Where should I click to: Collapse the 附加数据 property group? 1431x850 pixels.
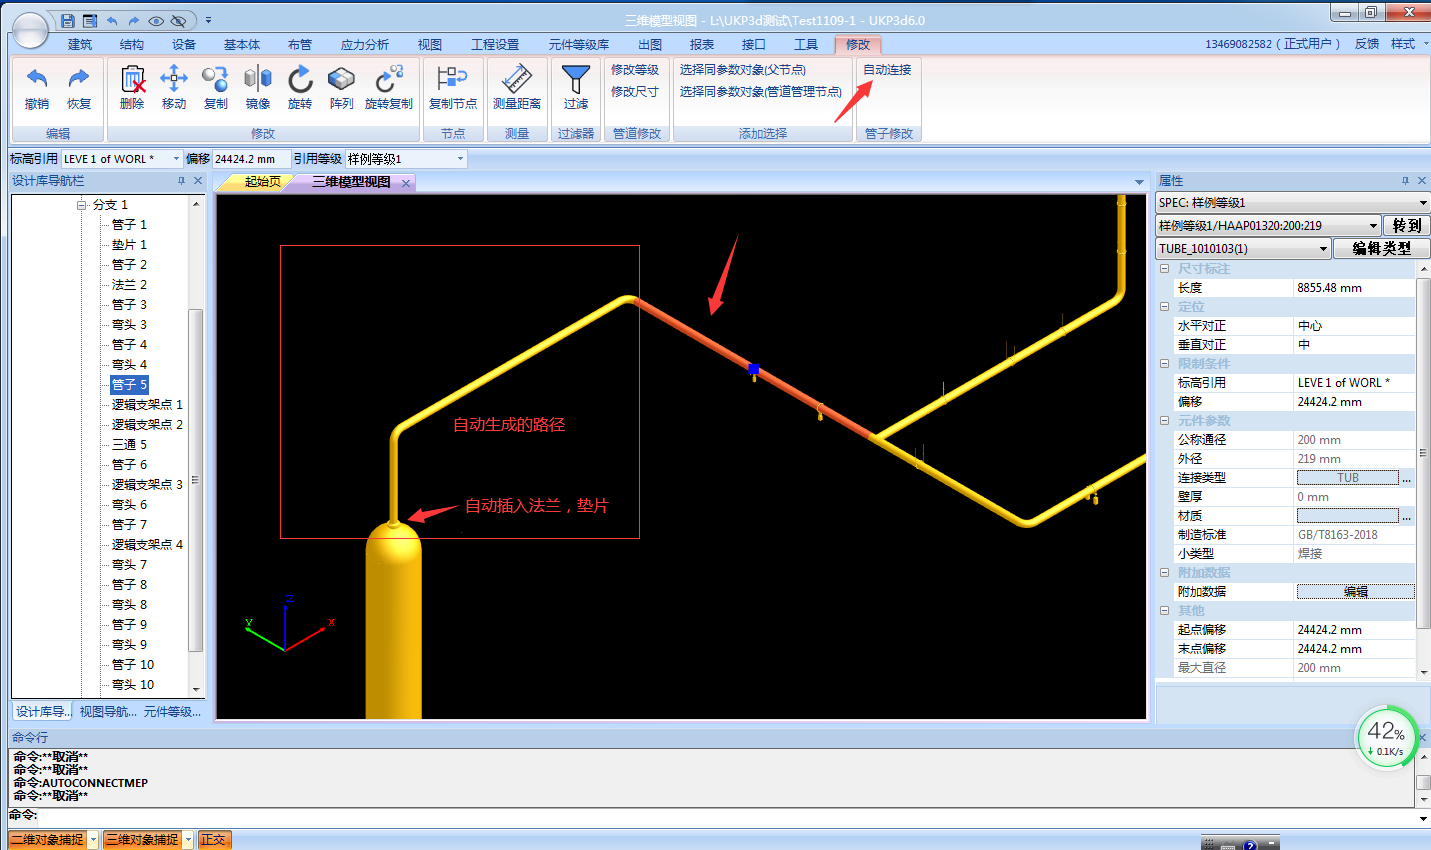coord(1164,573)
